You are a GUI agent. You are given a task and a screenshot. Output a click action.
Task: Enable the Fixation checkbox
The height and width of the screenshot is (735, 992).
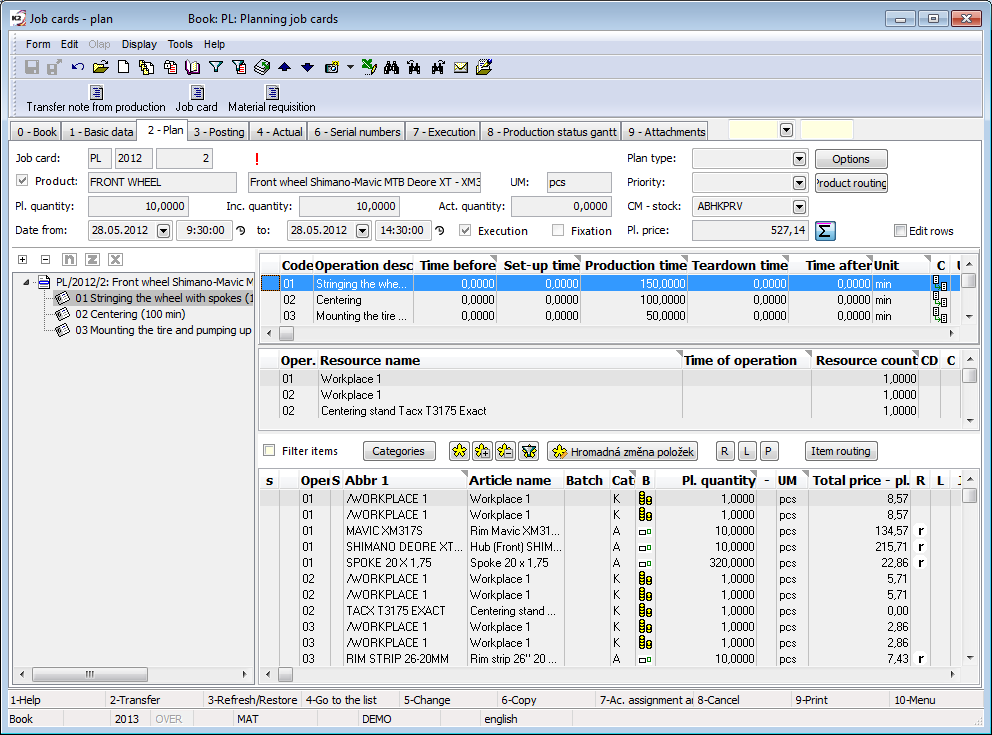(x=558, y=231)
